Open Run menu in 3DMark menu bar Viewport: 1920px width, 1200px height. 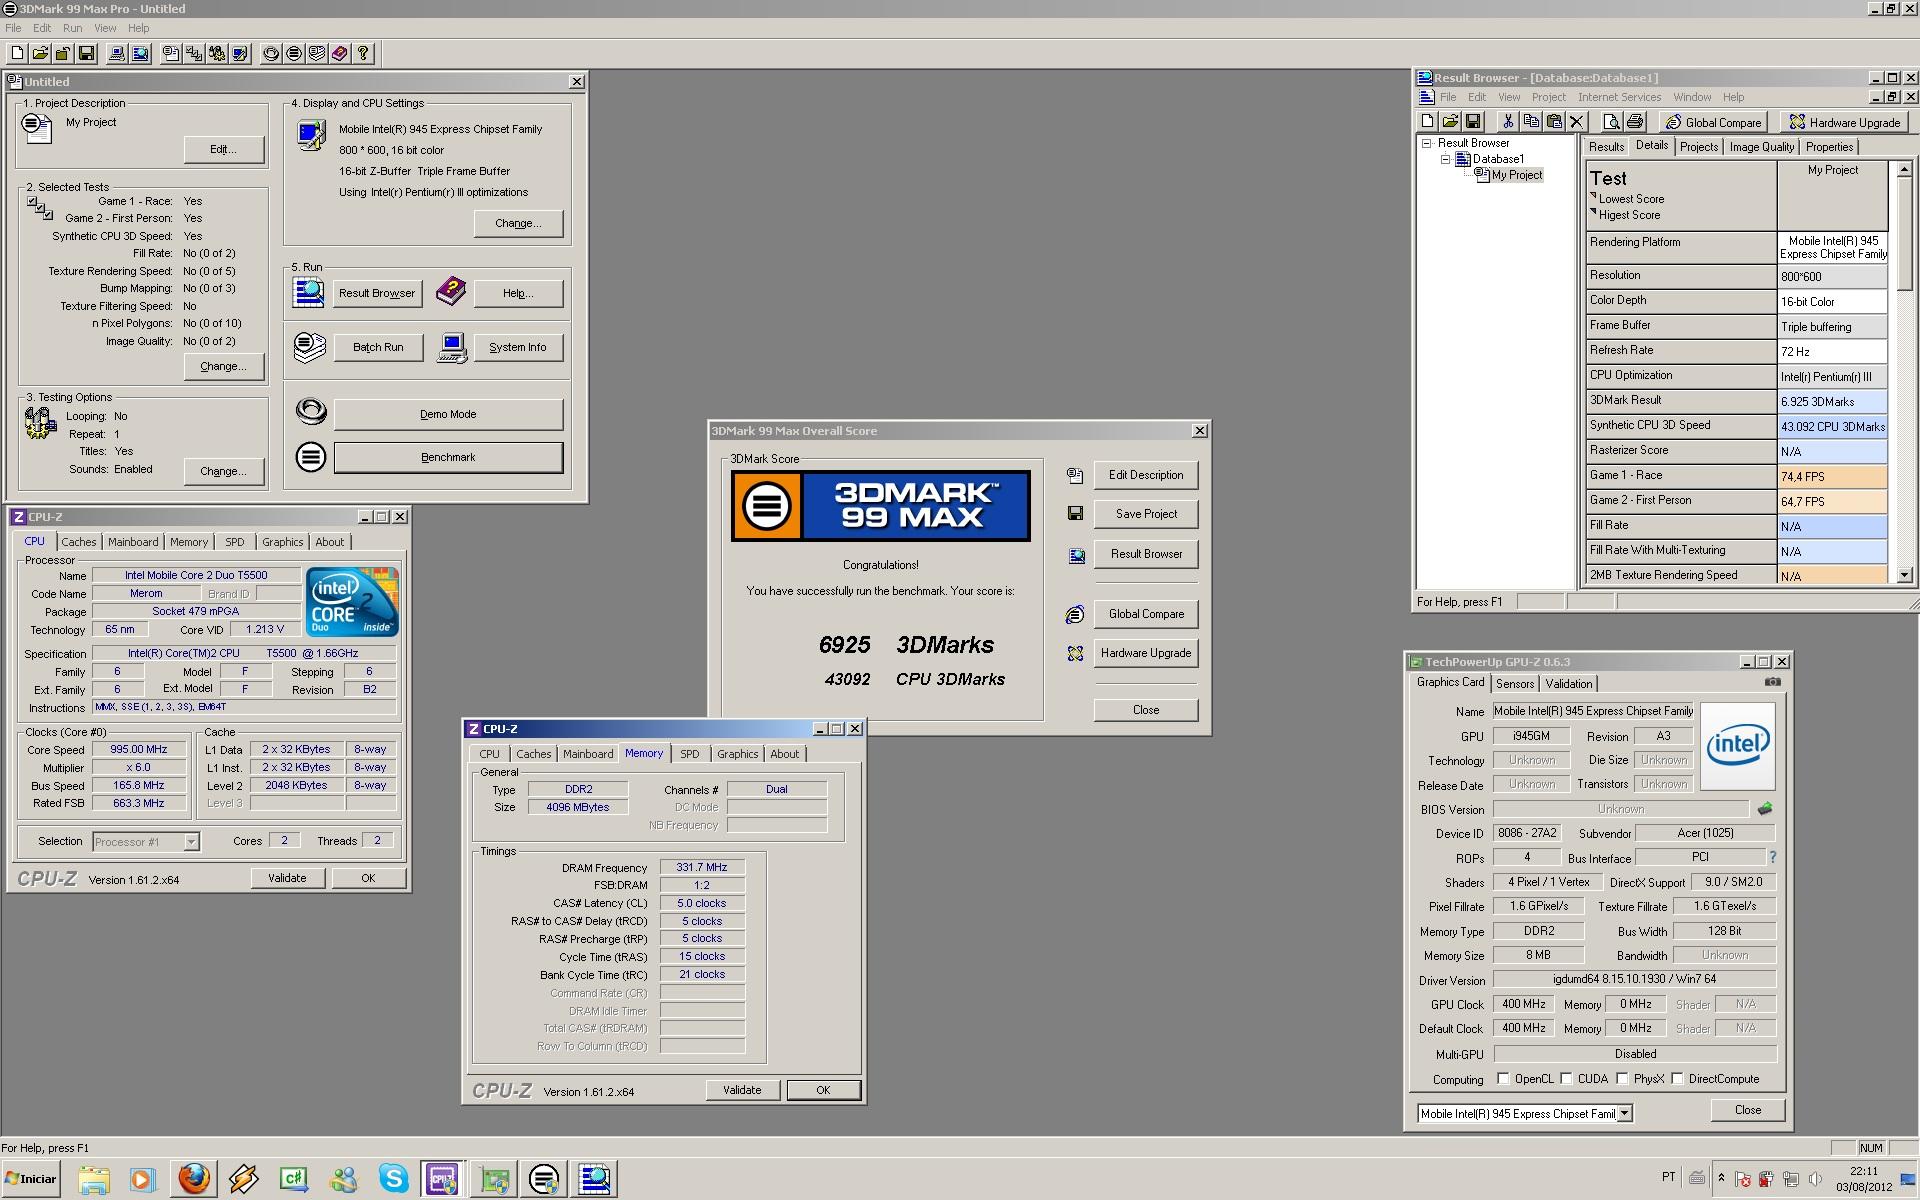pyautogui.click(x=72, y=28)
